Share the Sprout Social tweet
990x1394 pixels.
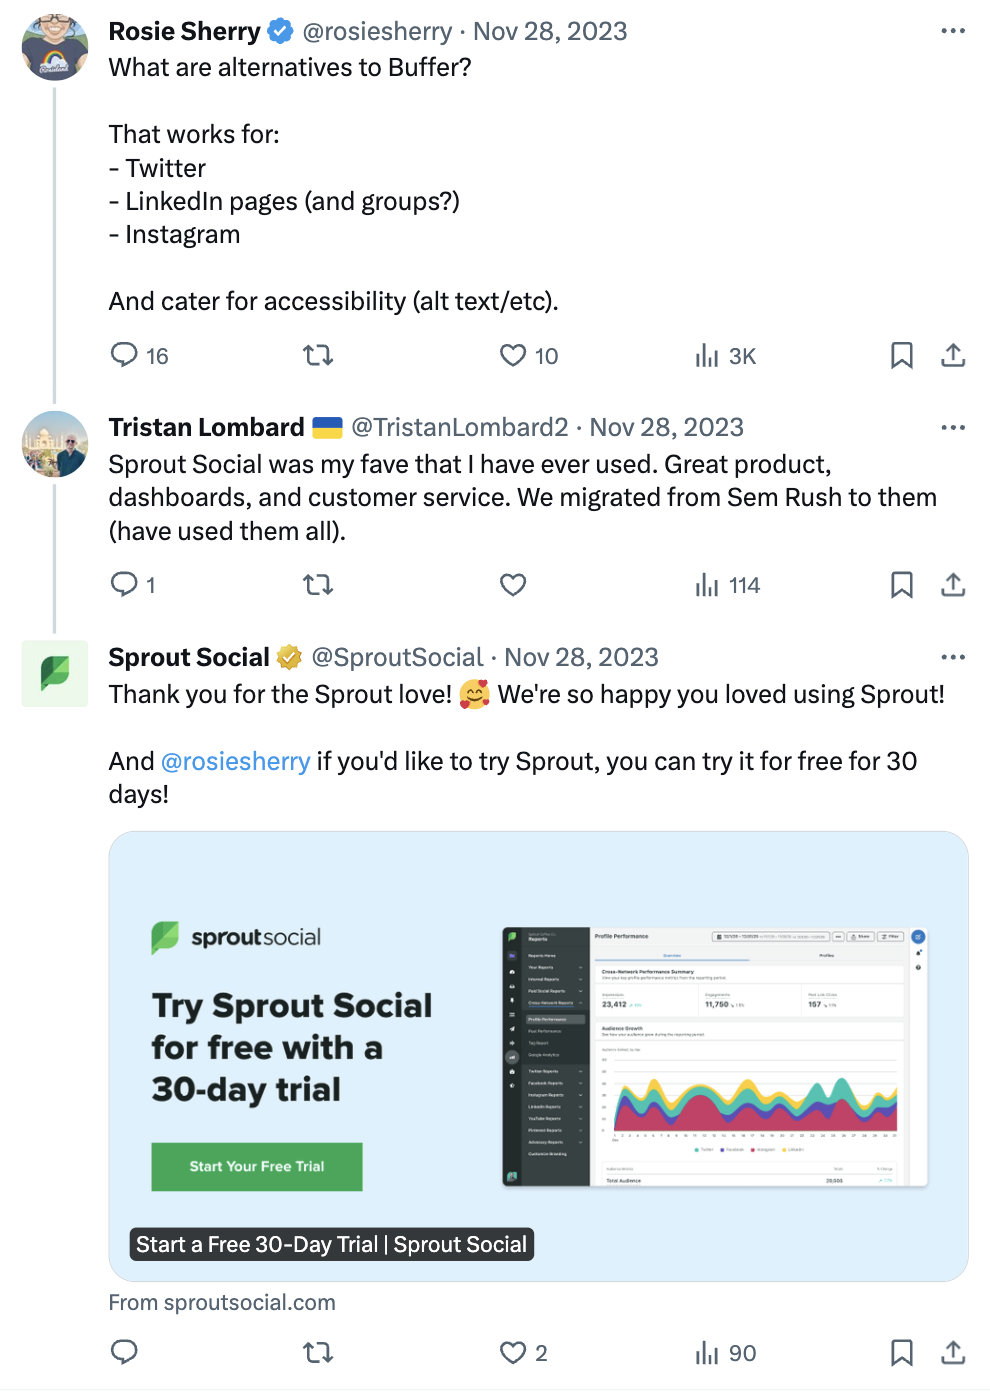(x=953, y=1352)
